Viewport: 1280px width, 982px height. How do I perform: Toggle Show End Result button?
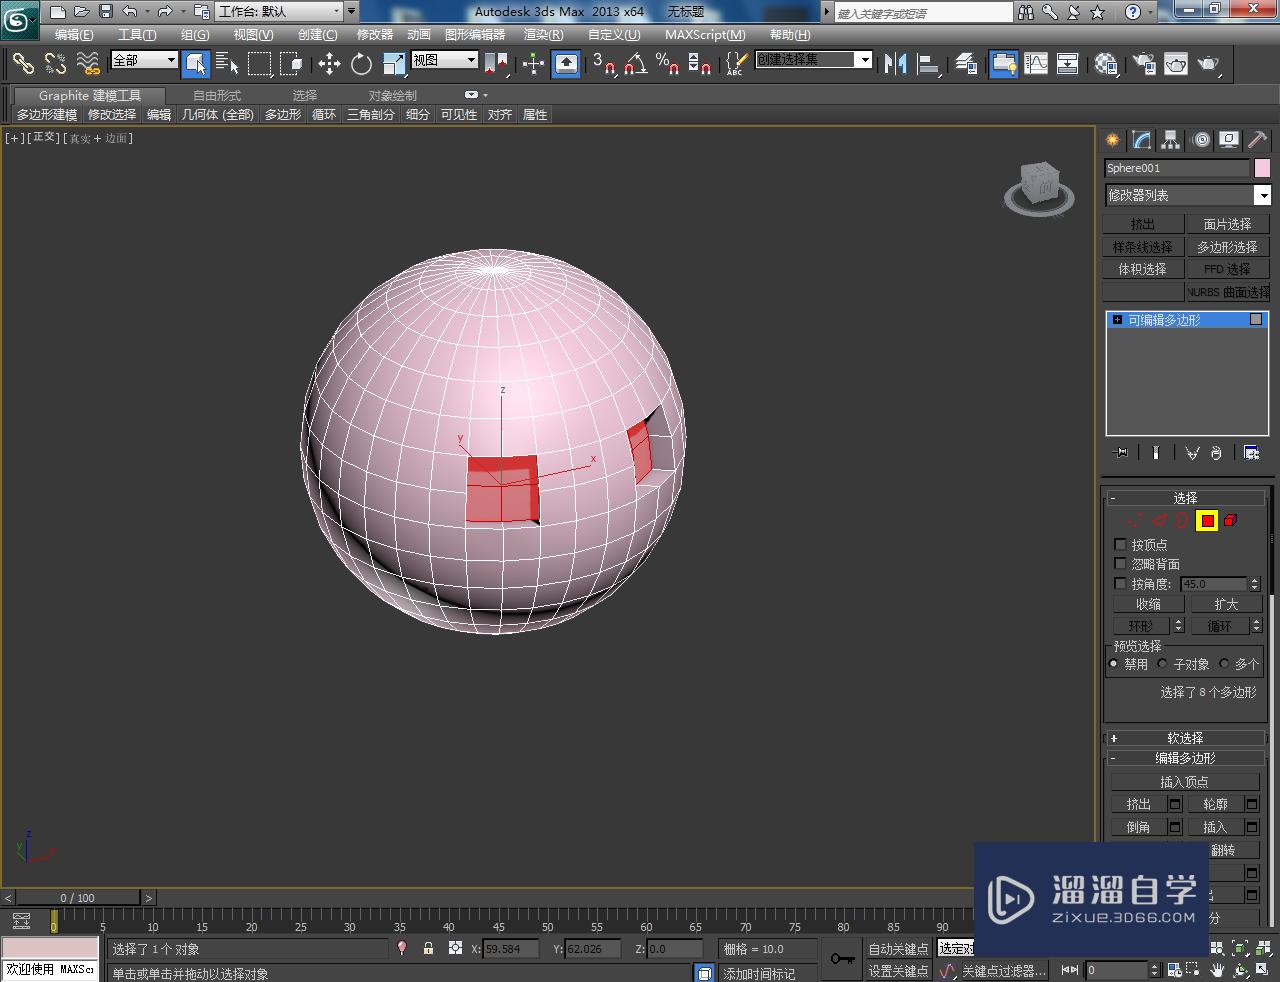[x=1155, y=453]
